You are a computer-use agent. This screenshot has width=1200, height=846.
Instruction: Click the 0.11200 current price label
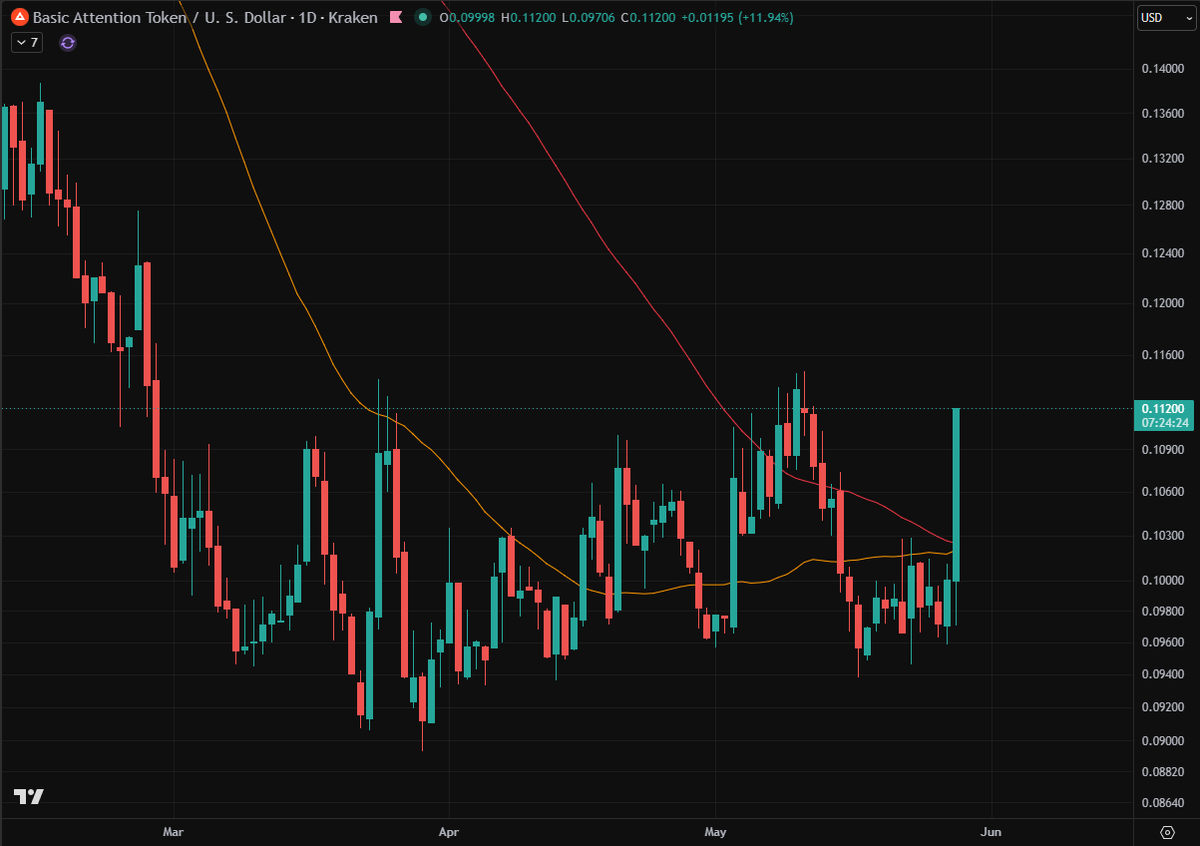(x=1164, y=409)
